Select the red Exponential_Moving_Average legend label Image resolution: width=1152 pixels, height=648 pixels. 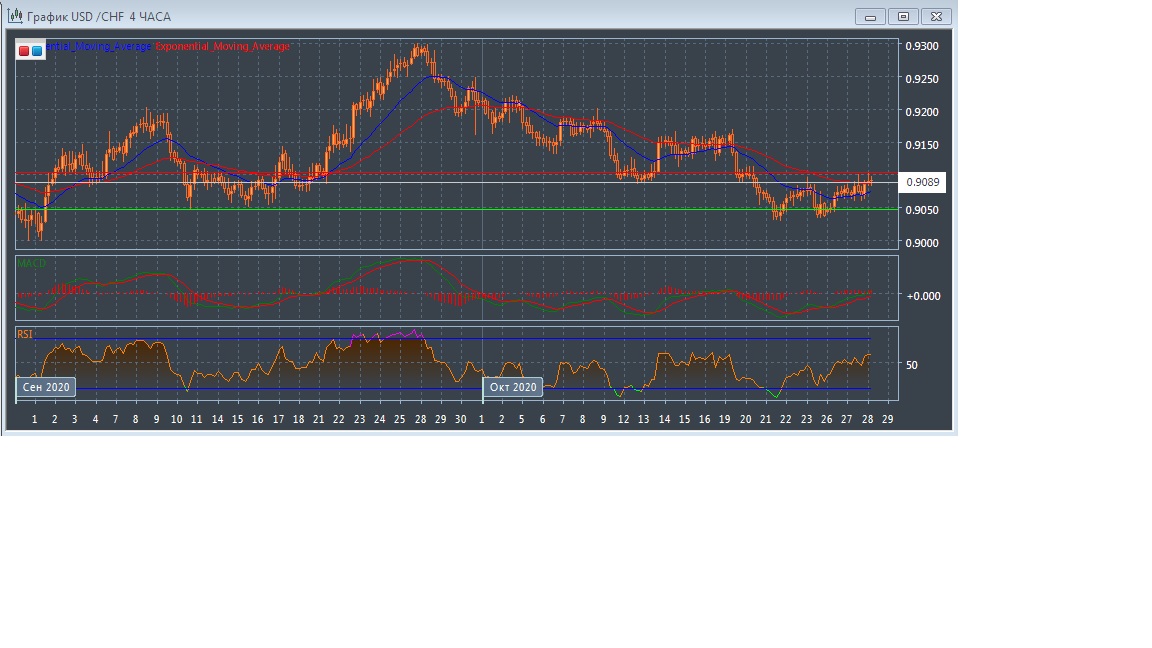222,47
